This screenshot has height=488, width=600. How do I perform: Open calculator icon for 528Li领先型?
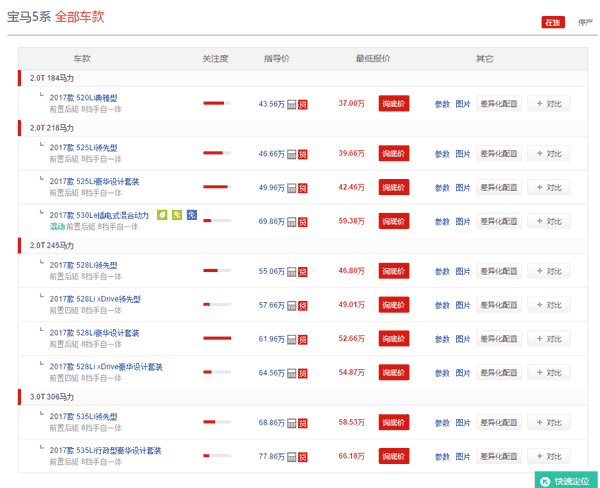coord(292,272)
